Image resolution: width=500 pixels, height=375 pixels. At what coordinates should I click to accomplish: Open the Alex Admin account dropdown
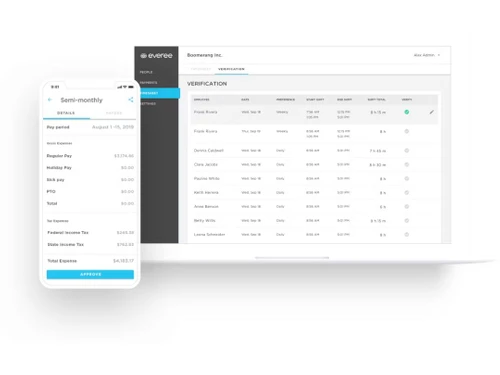(x=427, y=55)
